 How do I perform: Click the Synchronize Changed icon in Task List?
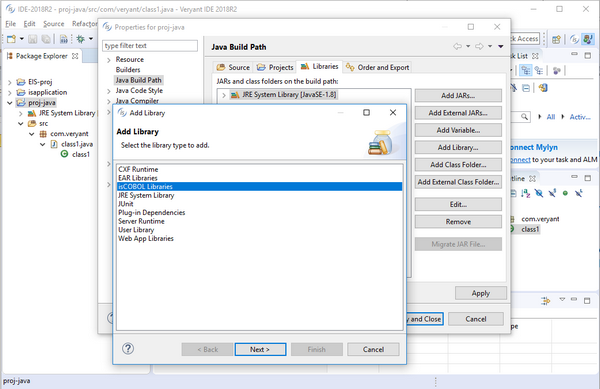click(543, 88)
